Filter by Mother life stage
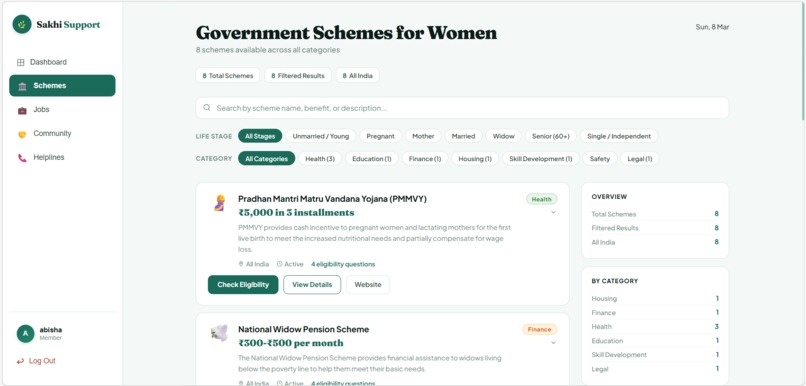This screenshot has height=386, width=806. click(423, 136)
